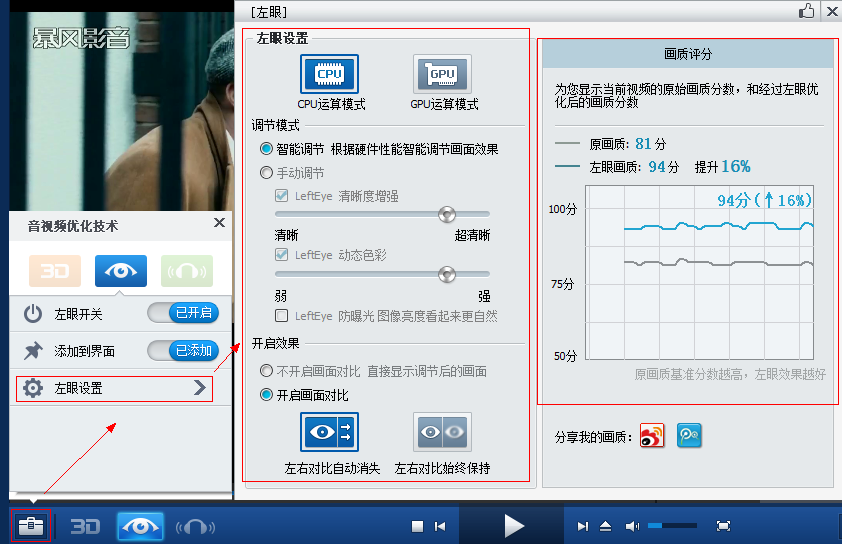Click the 3D tab icon in popup panel
842x544 pixels.
point(55,271)
